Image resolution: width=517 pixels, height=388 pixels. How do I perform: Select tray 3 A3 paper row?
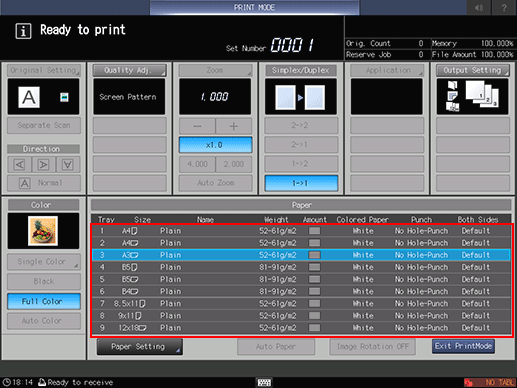coord(301,255)
